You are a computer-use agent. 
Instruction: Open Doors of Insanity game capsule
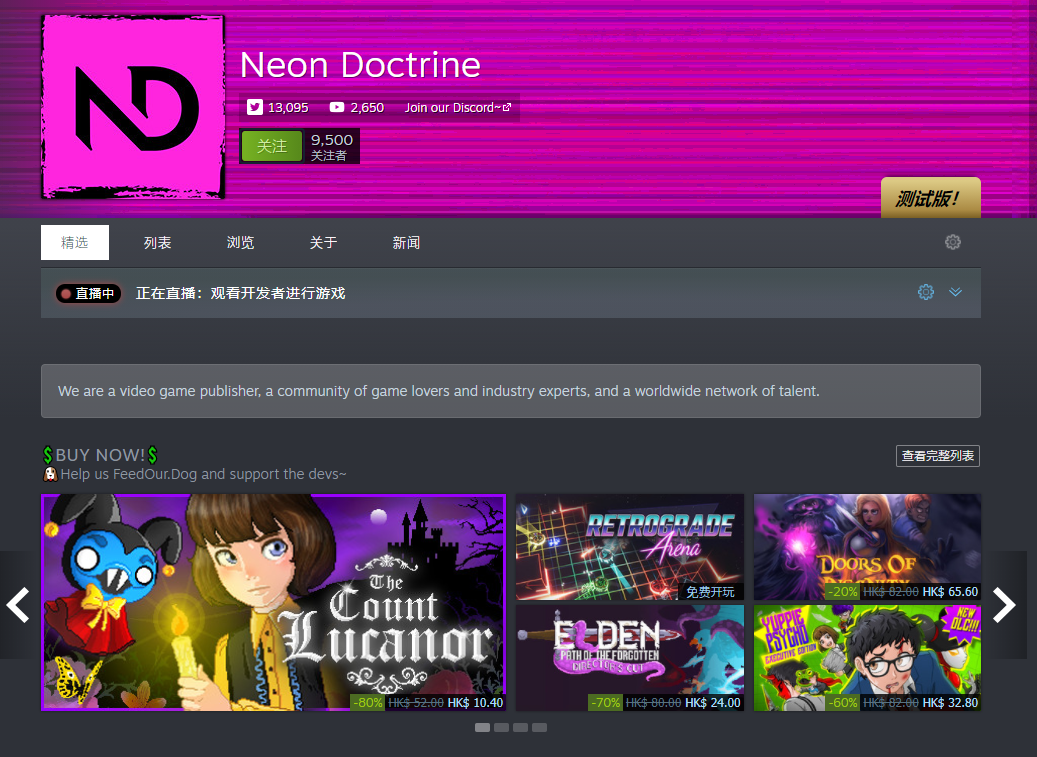pos(867,547)
